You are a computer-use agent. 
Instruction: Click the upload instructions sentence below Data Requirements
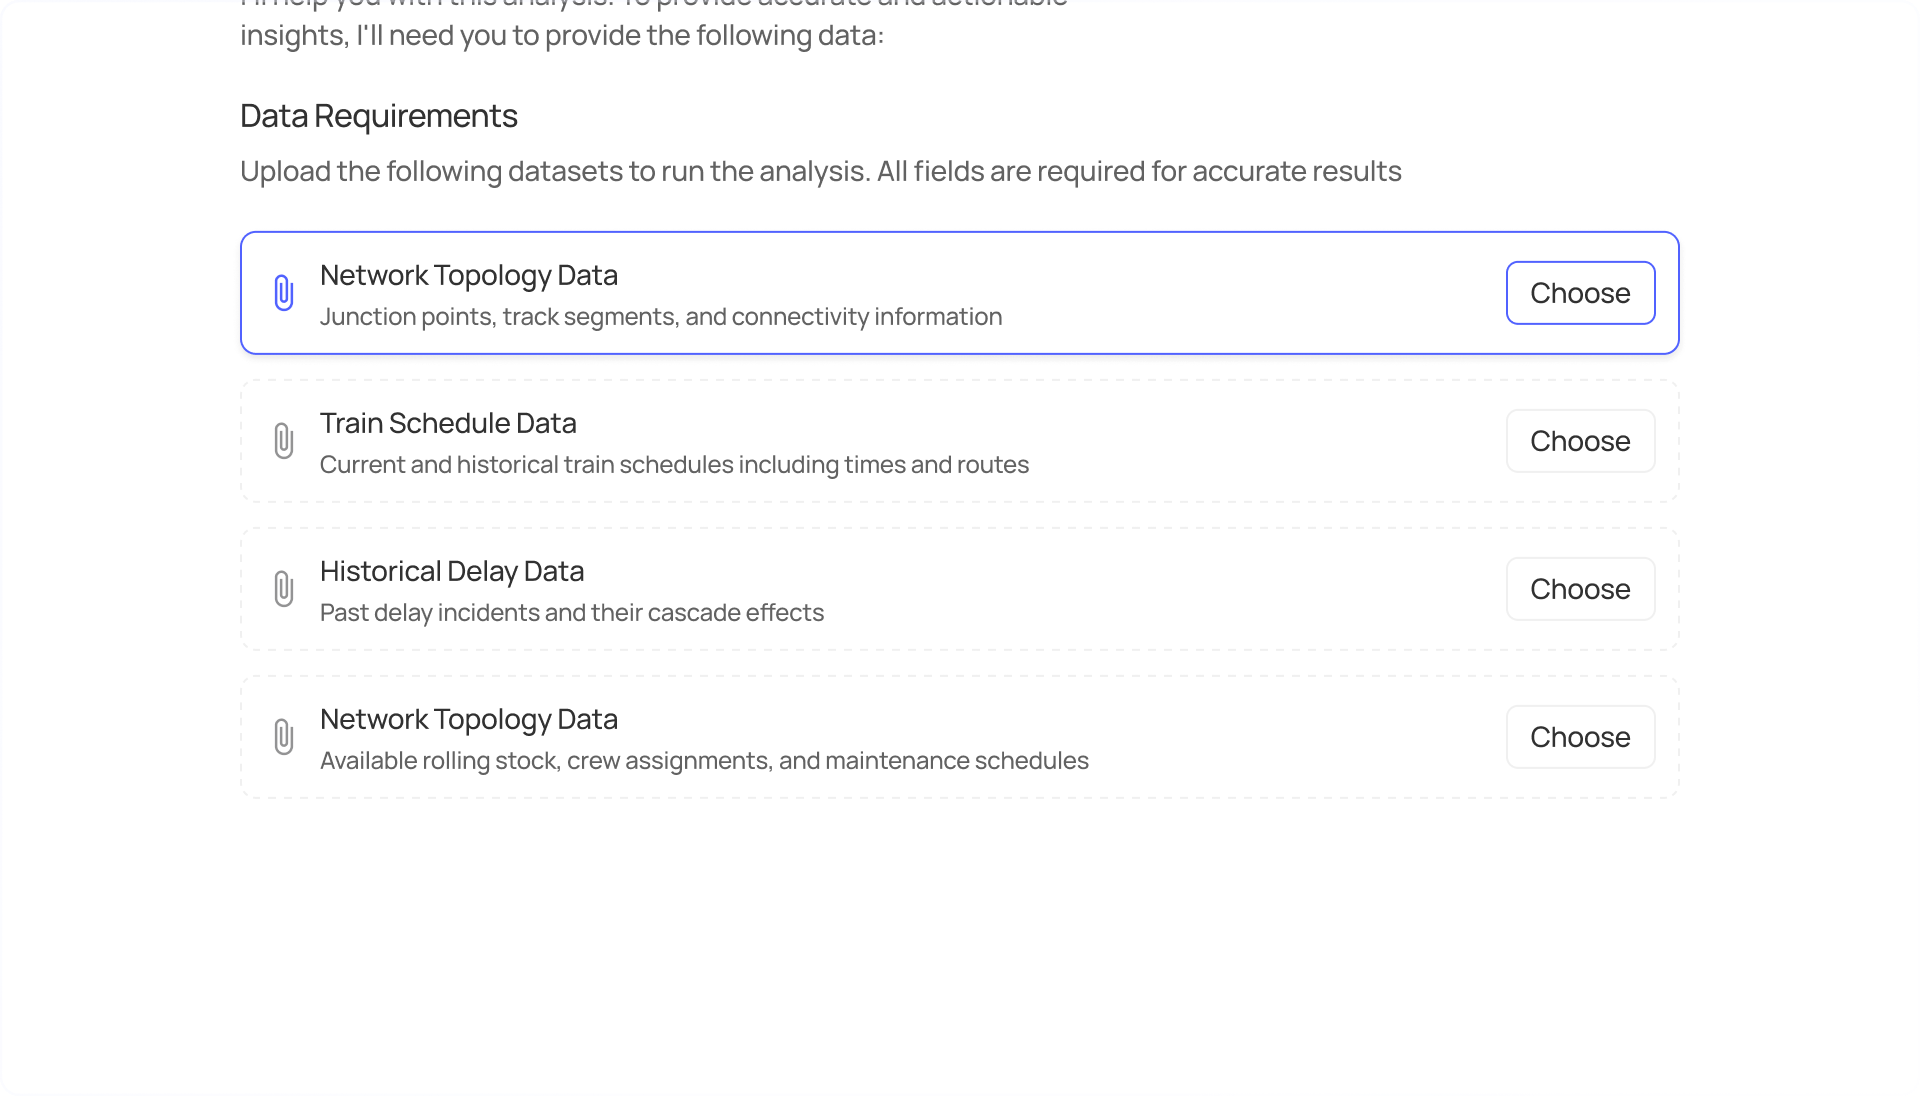coord(821,171)
